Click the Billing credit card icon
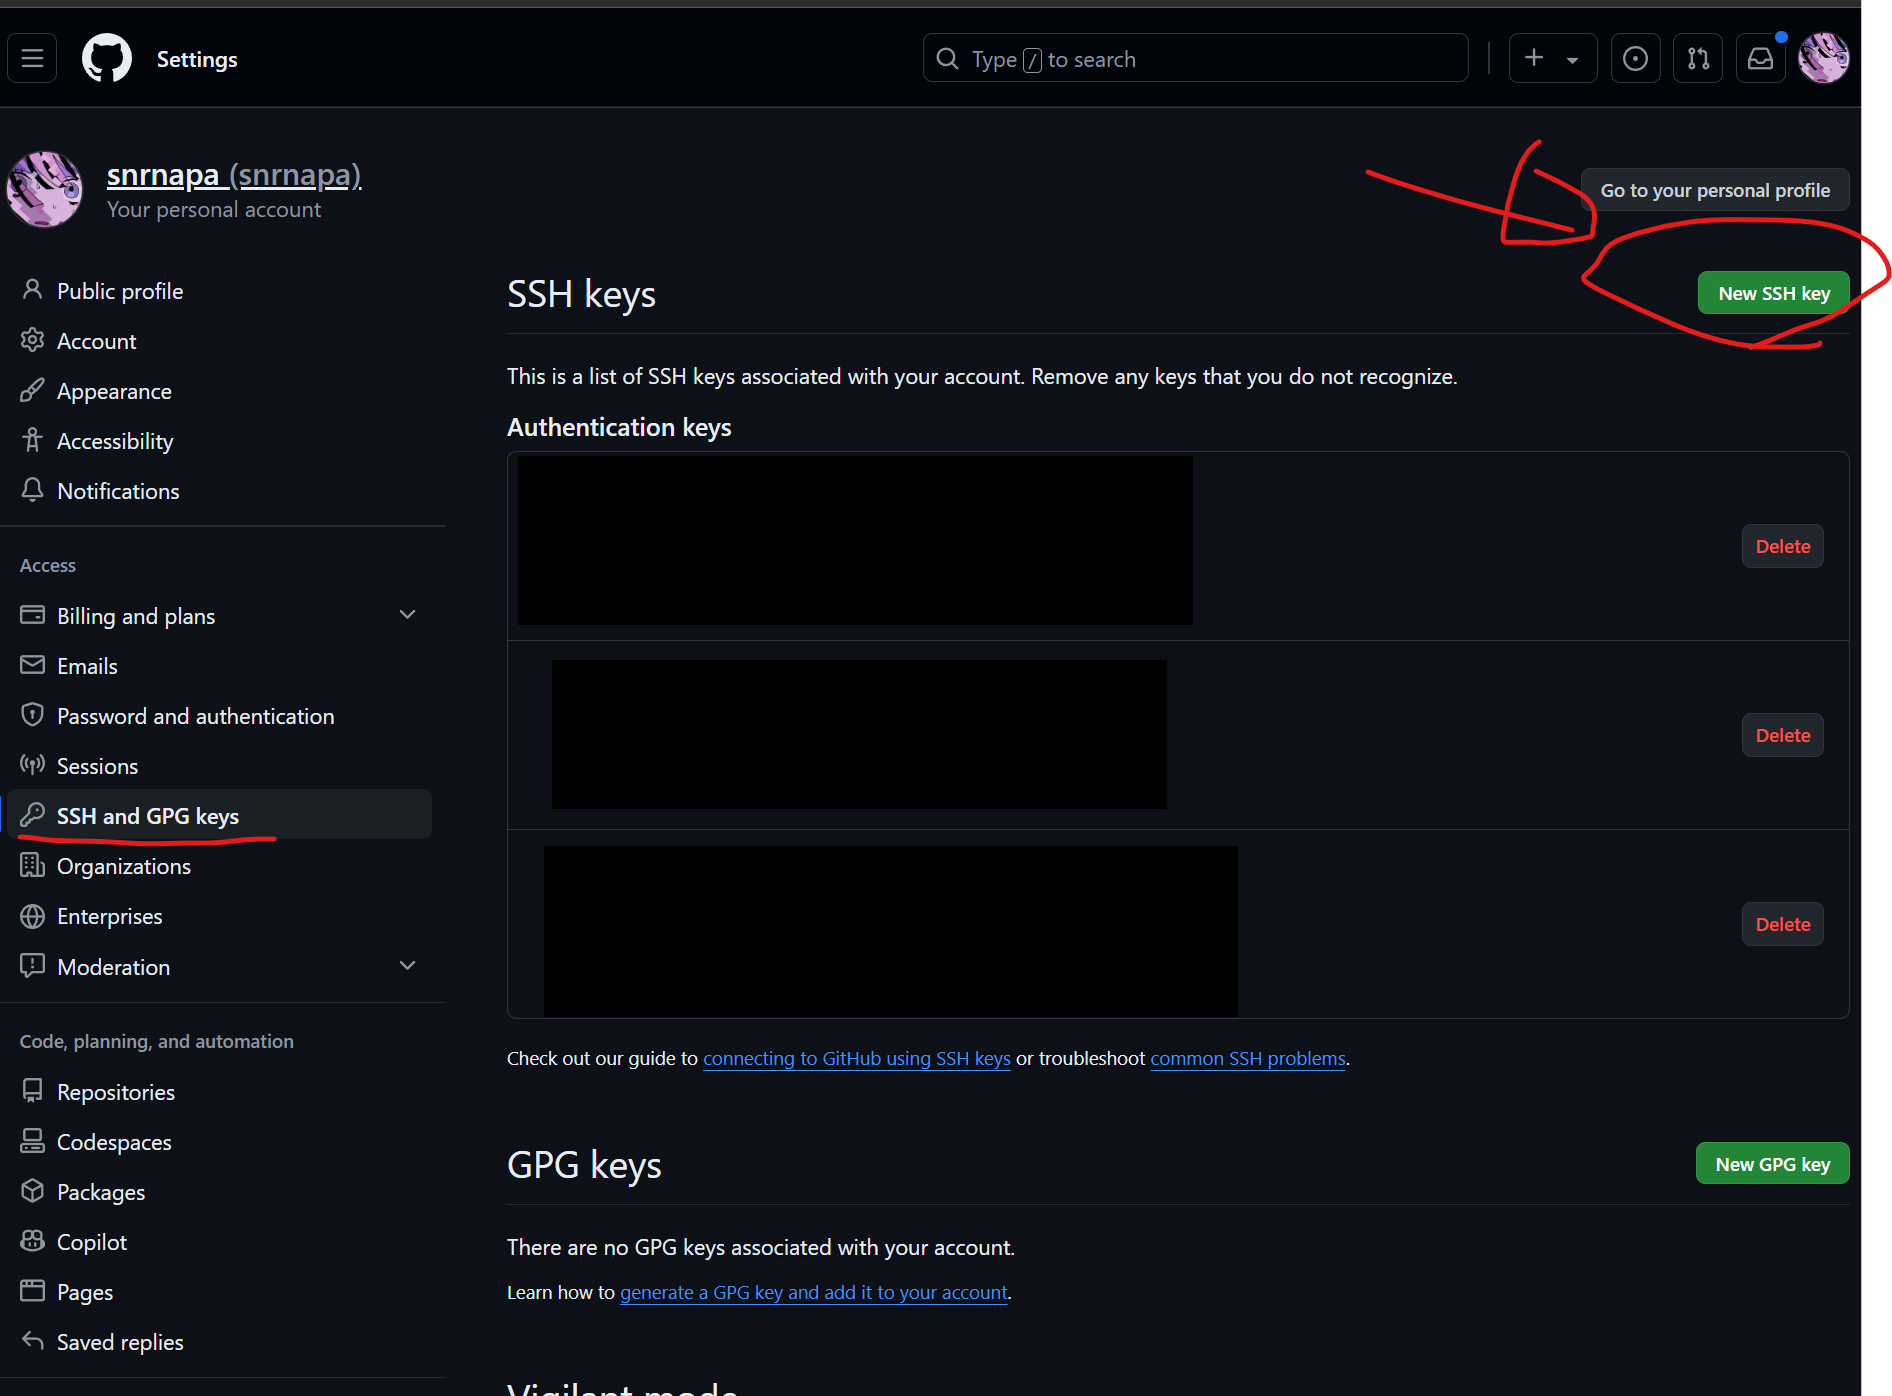 click(32, 615)
